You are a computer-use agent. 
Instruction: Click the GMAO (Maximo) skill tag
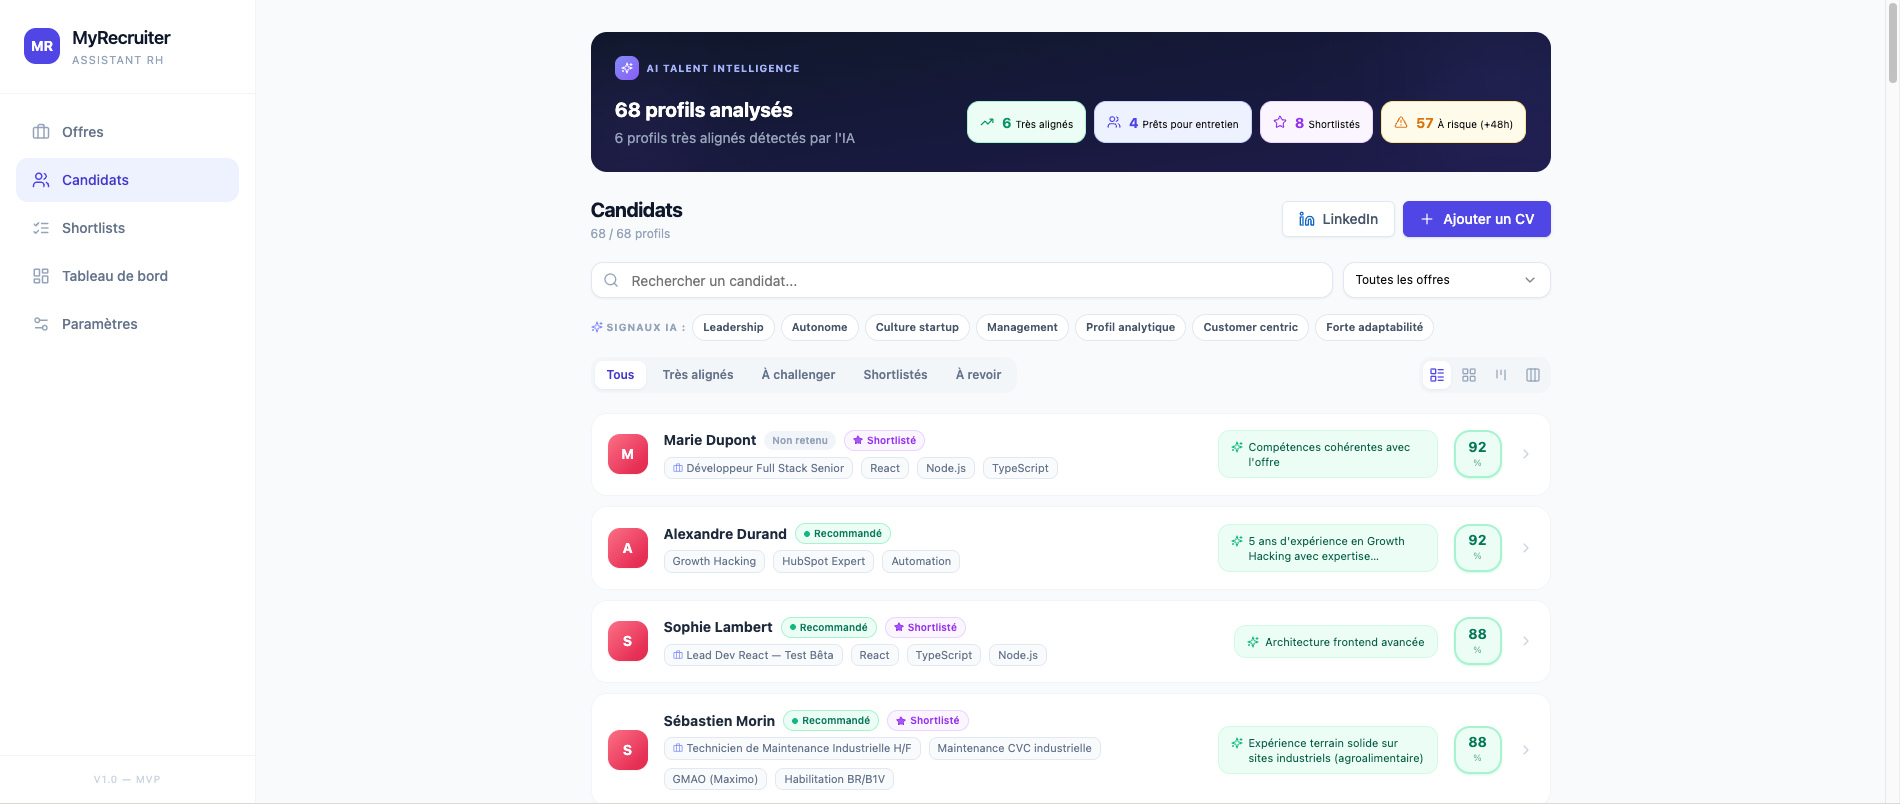[x=715, y=779]
